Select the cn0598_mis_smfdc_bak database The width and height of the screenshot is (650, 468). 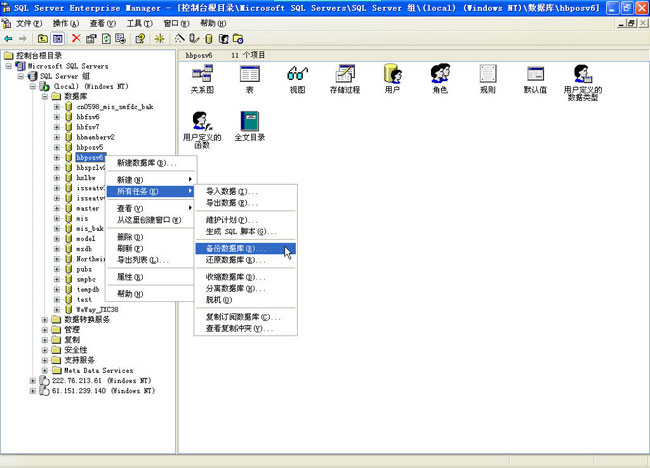[115, 107]
